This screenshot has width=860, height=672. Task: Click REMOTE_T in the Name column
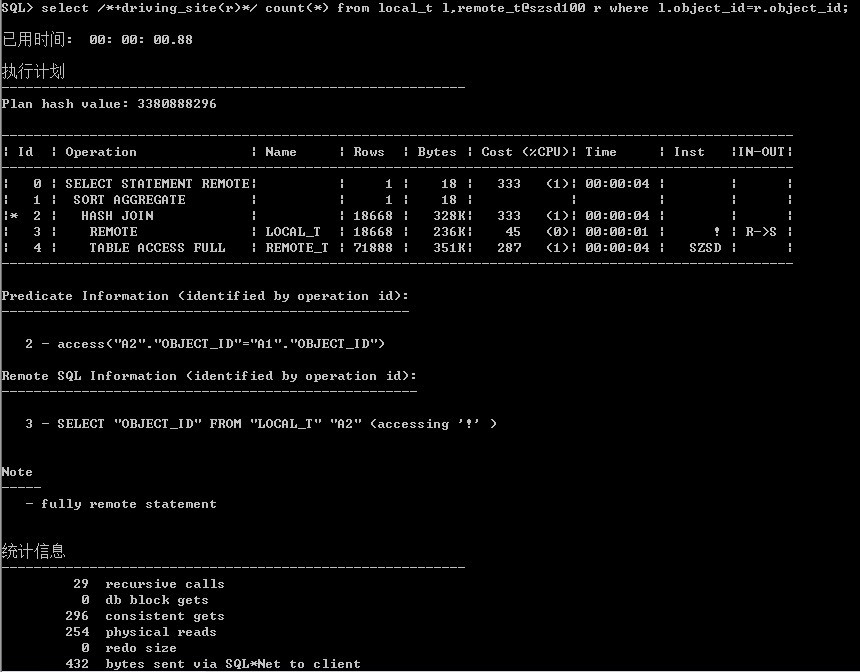pyautogui.click(x=297, y=247)
